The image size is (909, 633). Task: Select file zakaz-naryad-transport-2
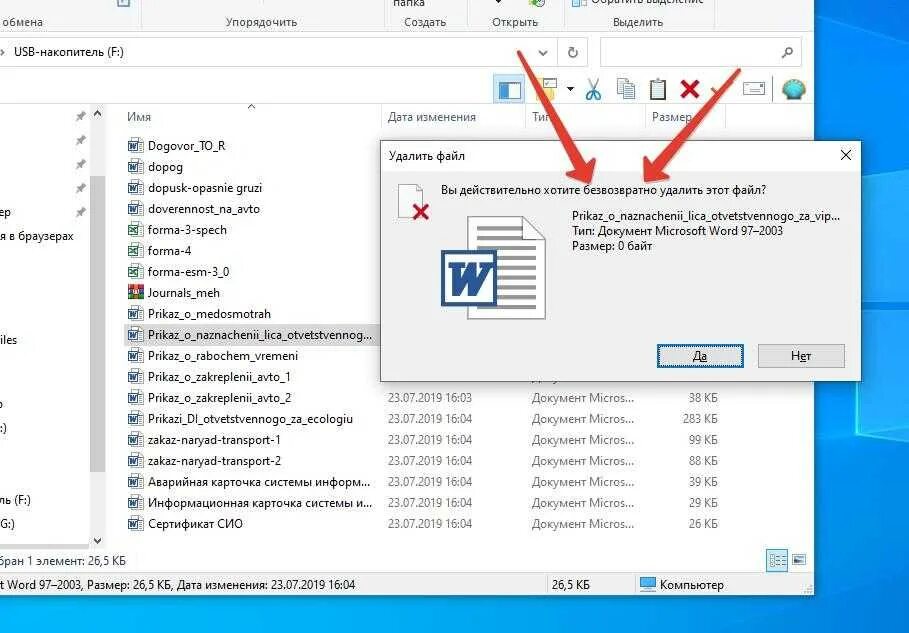point(214,461)
